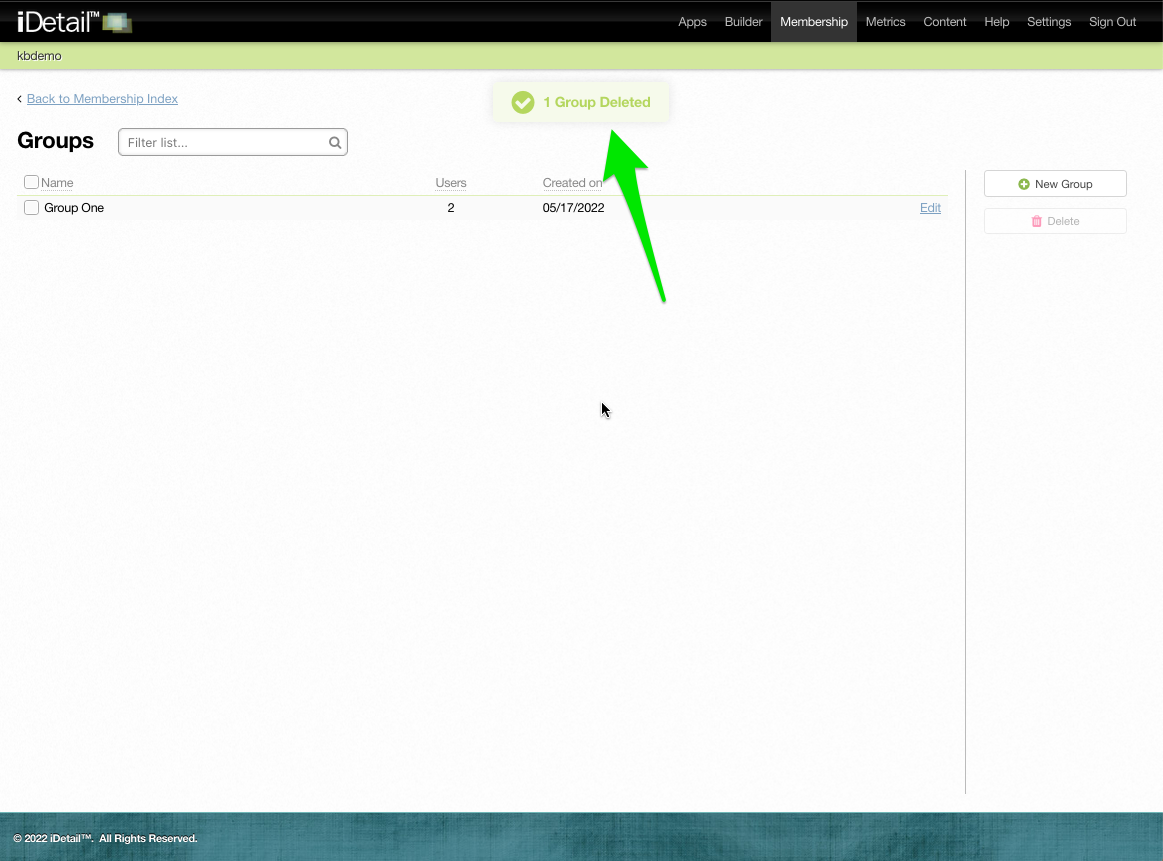The image size is (1163, 861).
Task: Click the Group One name
Action: [74, 208]
